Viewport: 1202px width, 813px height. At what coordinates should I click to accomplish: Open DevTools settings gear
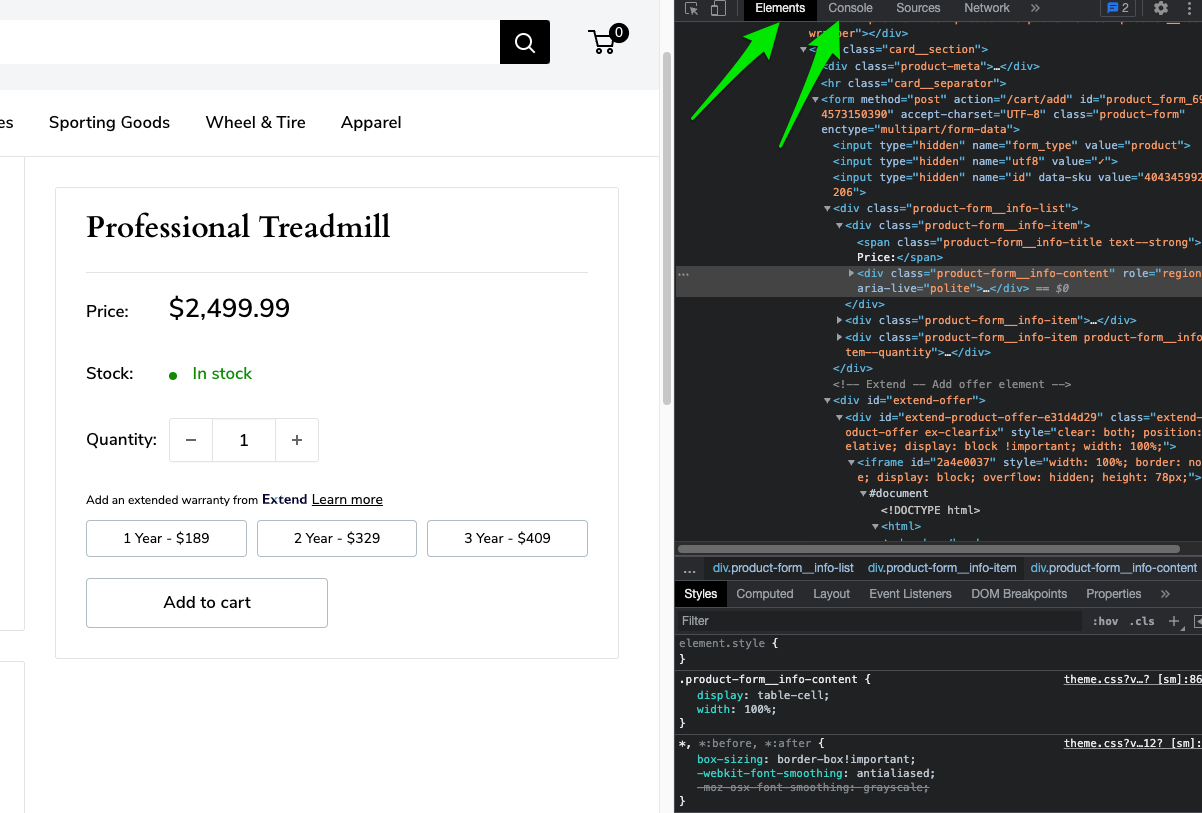[x=1161, y=8]
